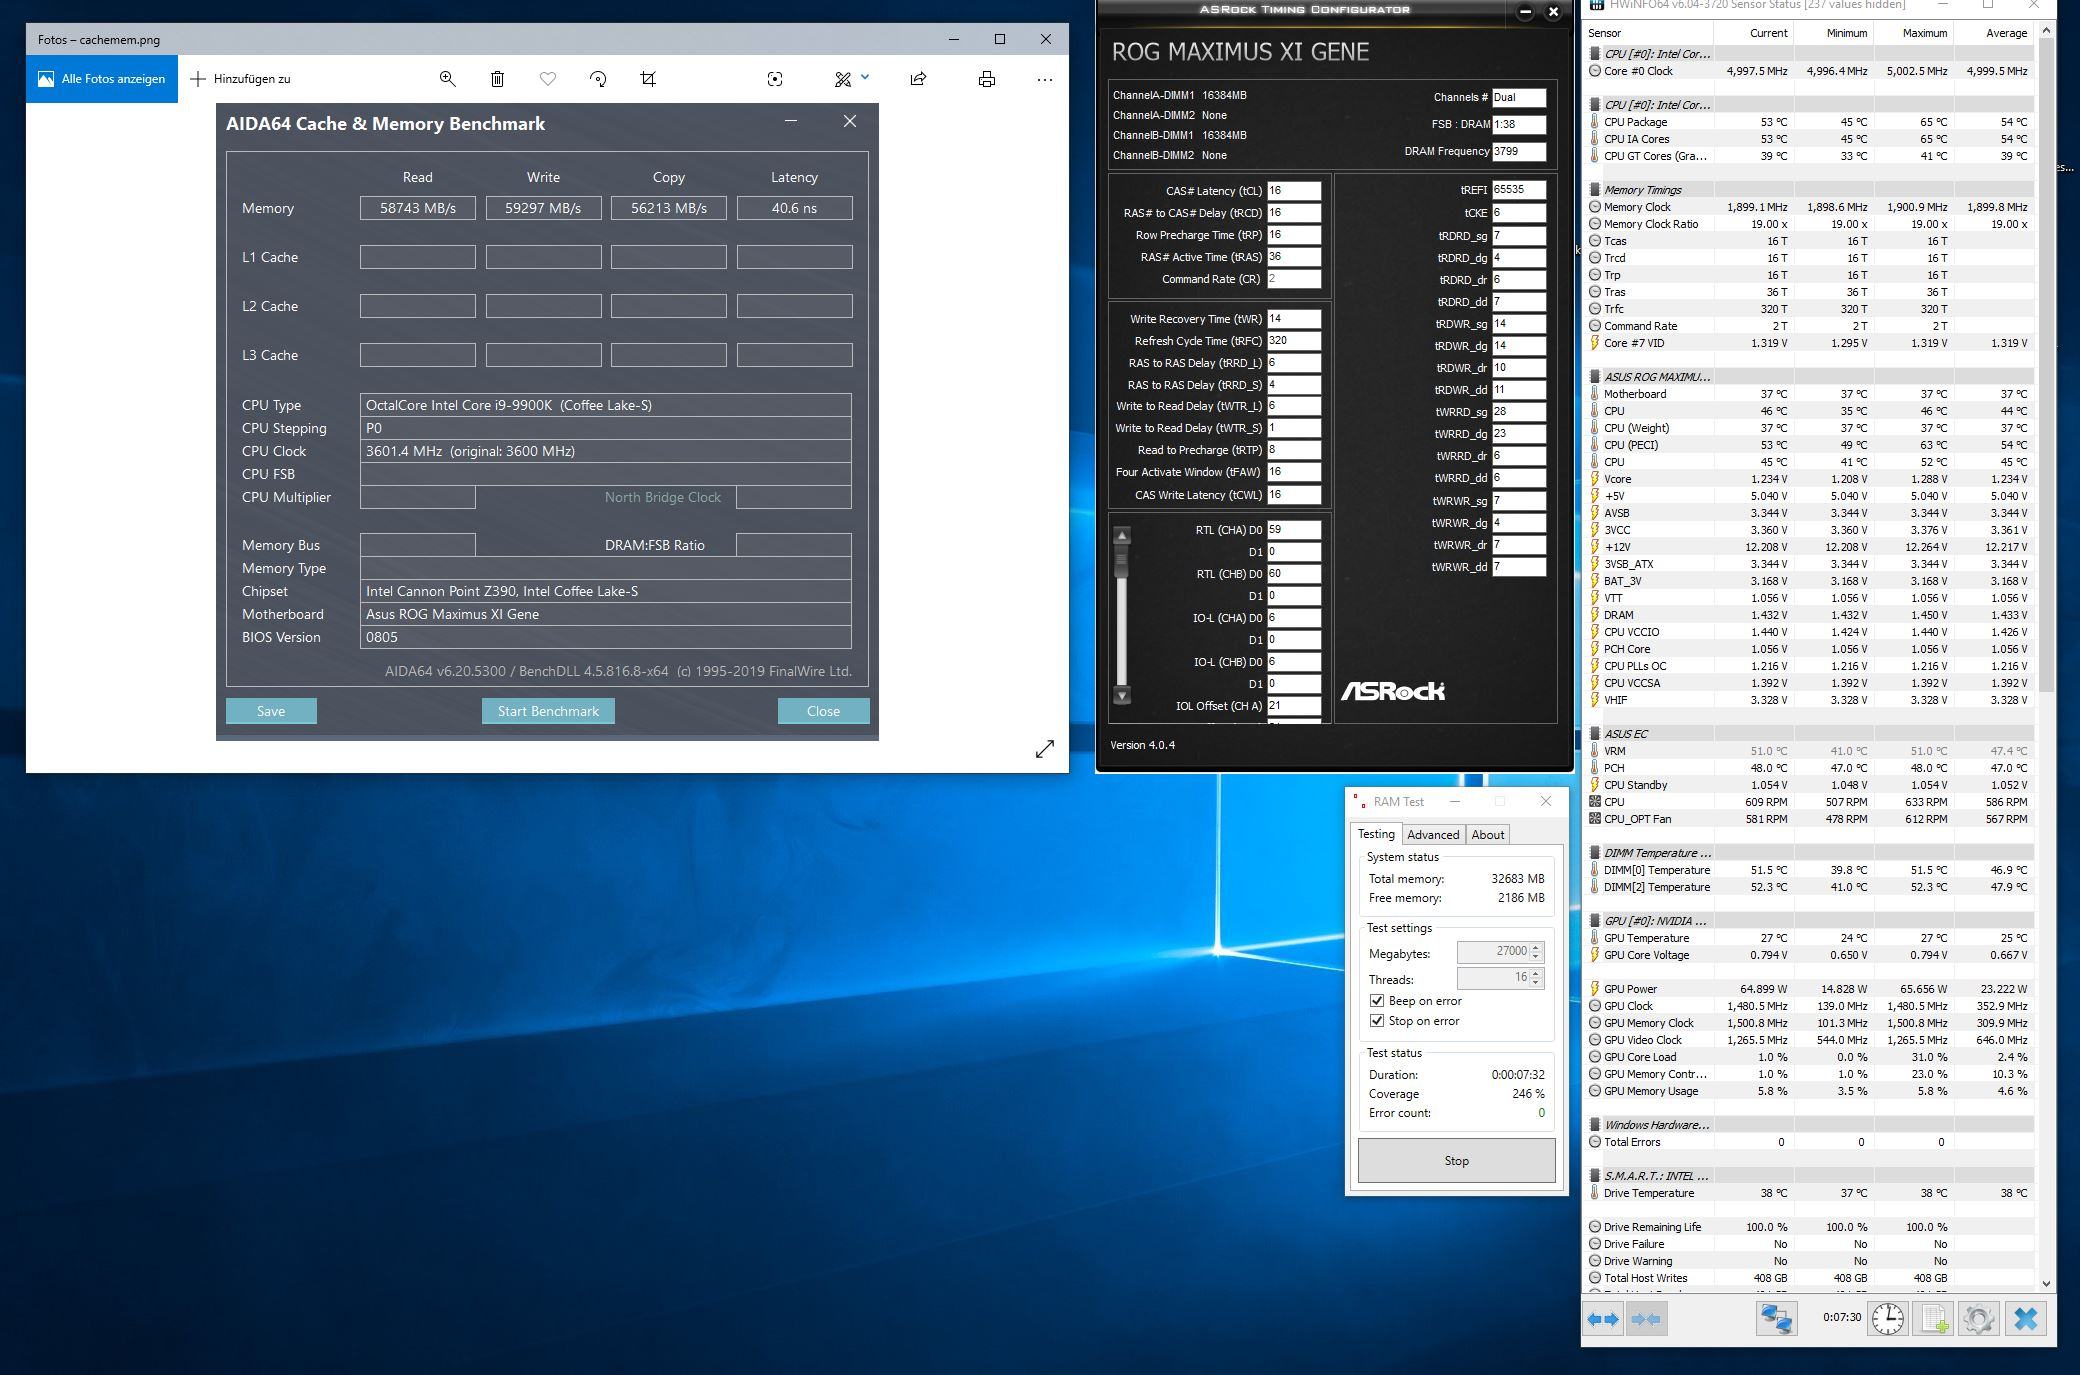Toggle the Stop on error checkbox
Screen dimensions: 2080x1375
1377,1021
